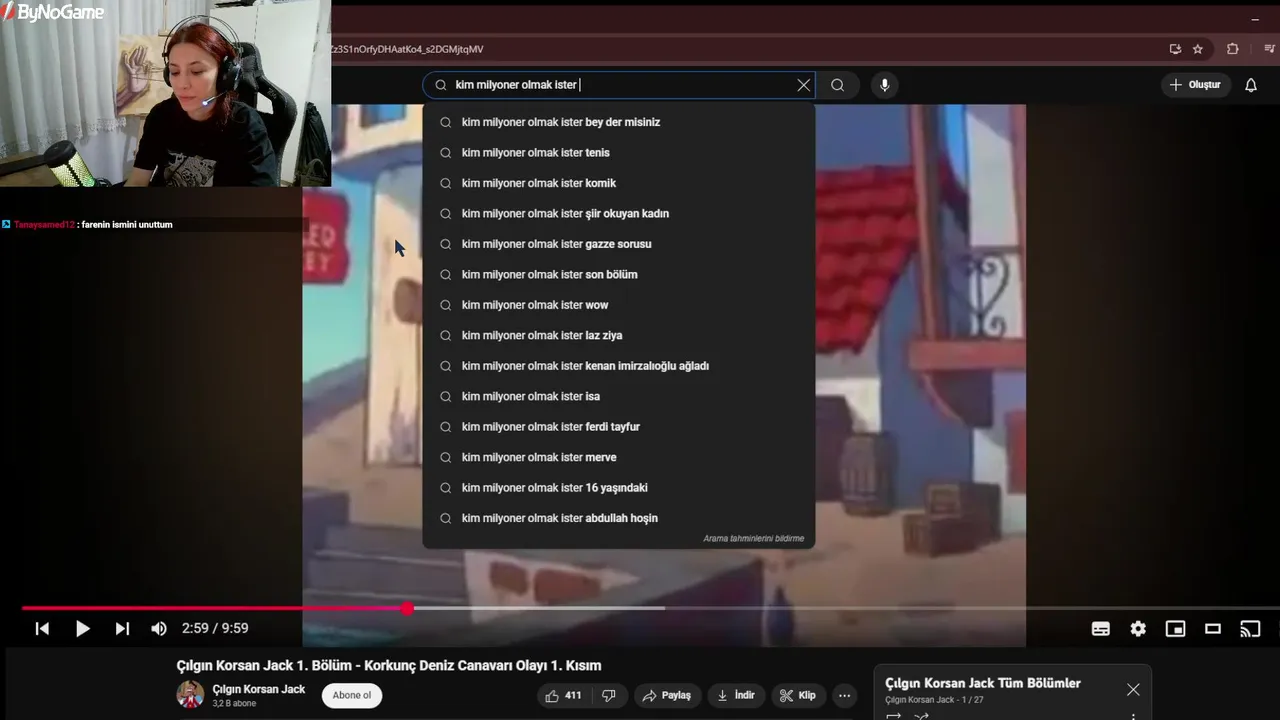1280x720 pixels.
Task: Choose suggestion 'ferdi tayfur'
Action: click(618, 427)
